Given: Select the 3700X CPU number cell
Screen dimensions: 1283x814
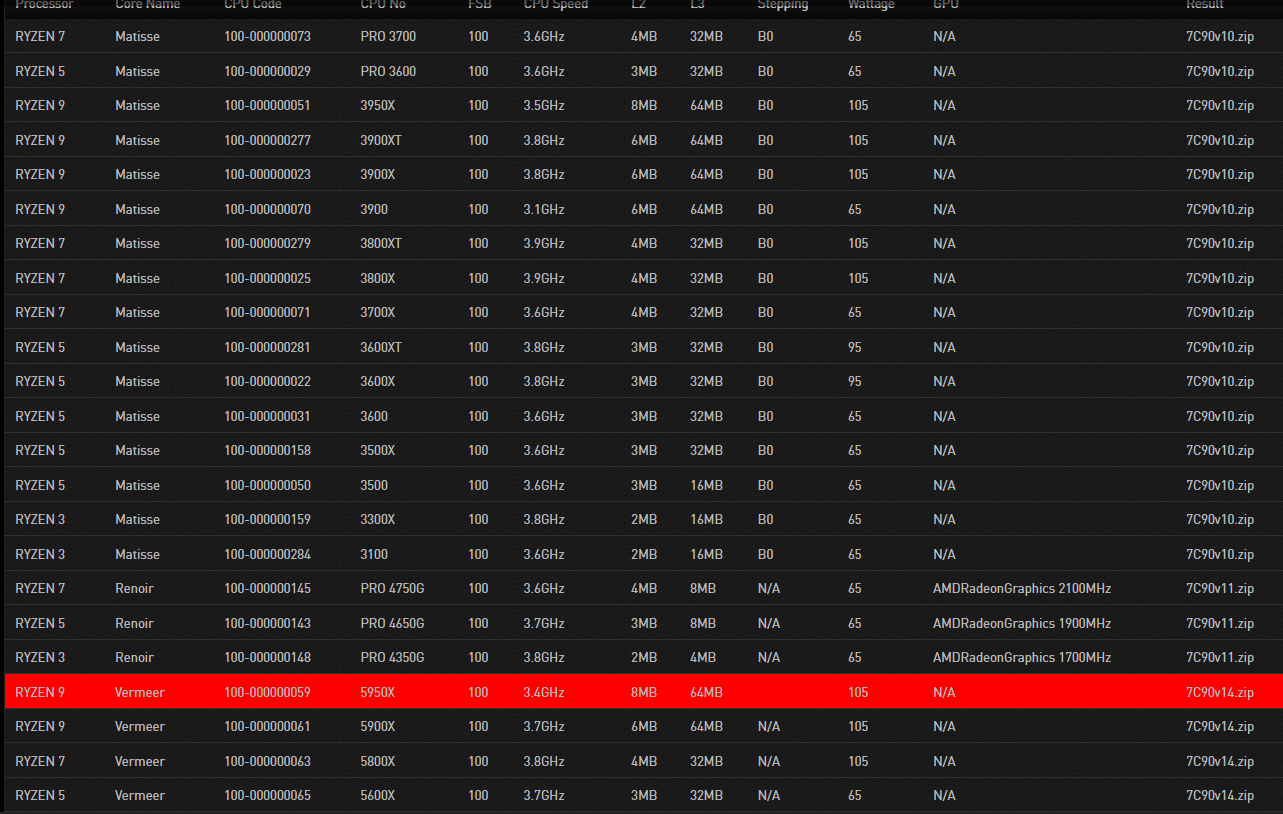Looking at the screenshot, I should pyautogui.click(x=378, y=312).
